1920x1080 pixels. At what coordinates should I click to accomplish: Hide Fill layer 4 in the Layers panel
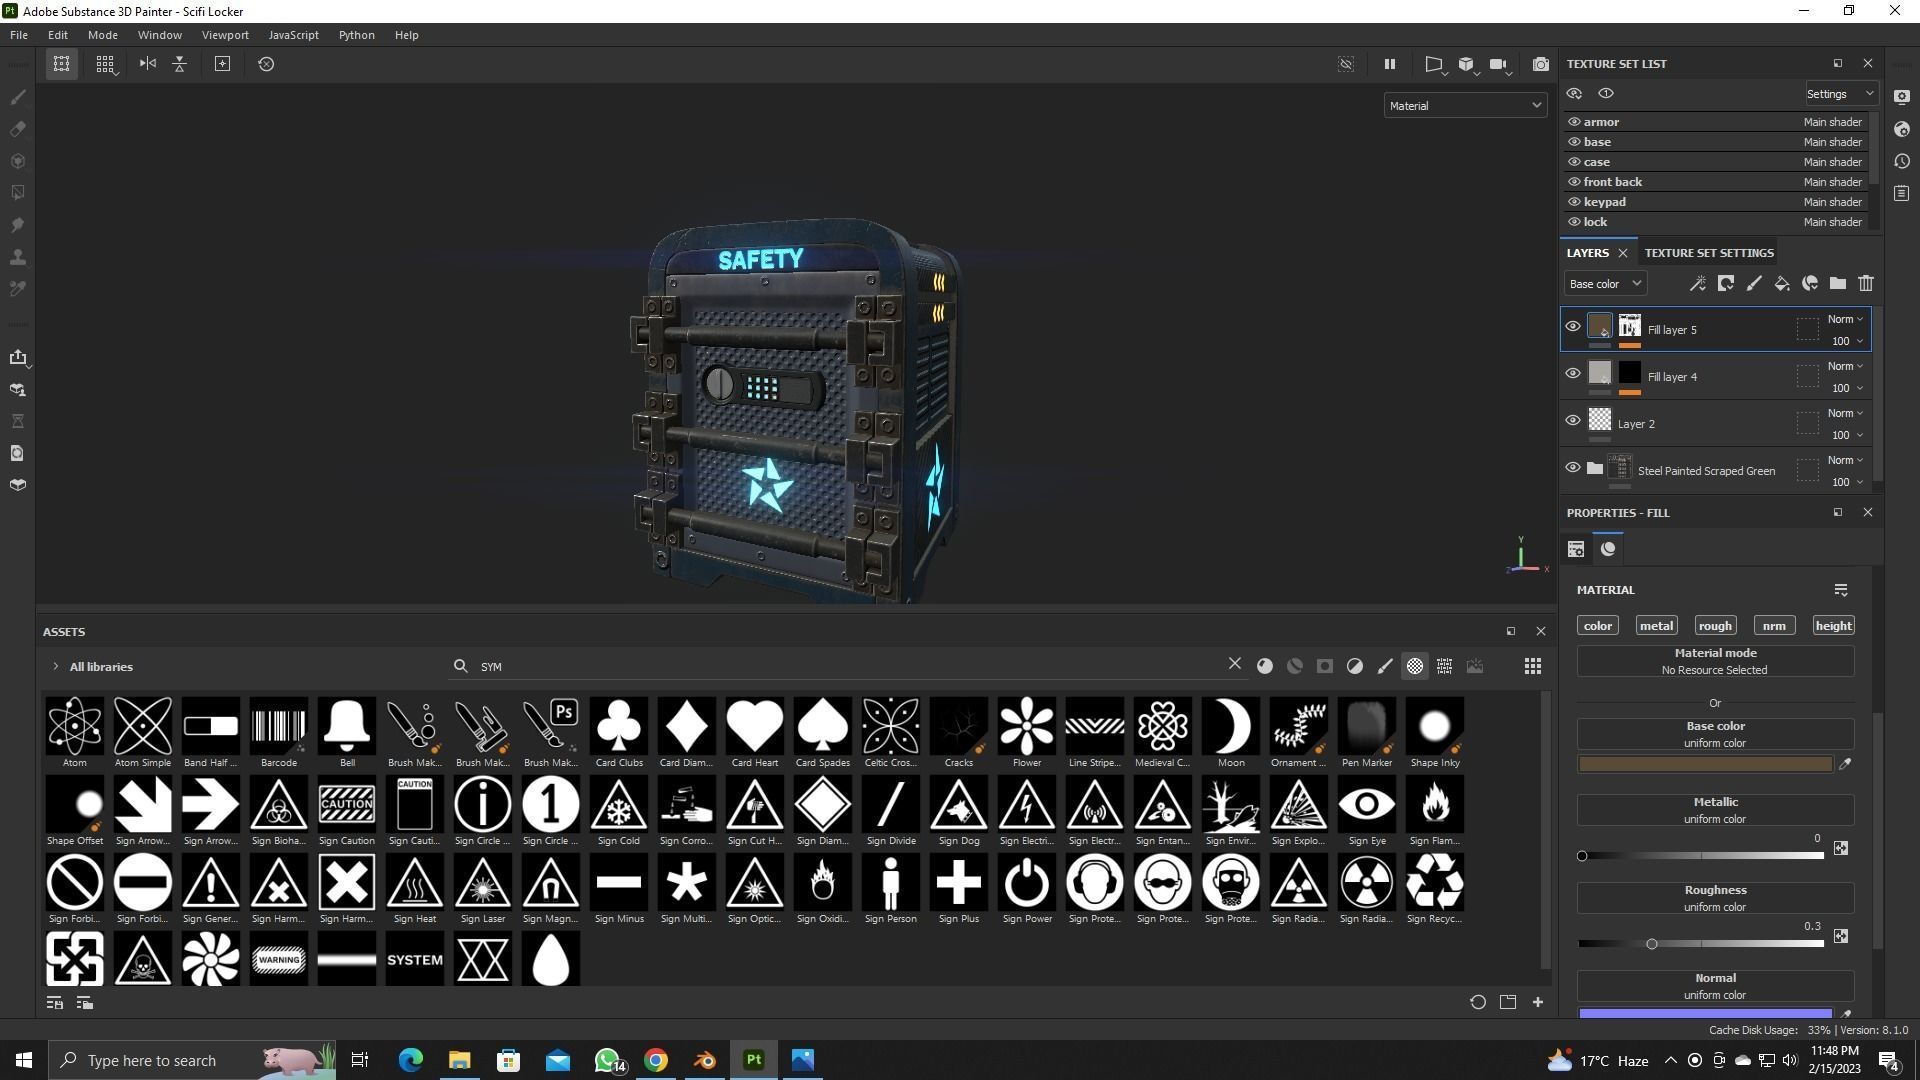(1573, 373)
